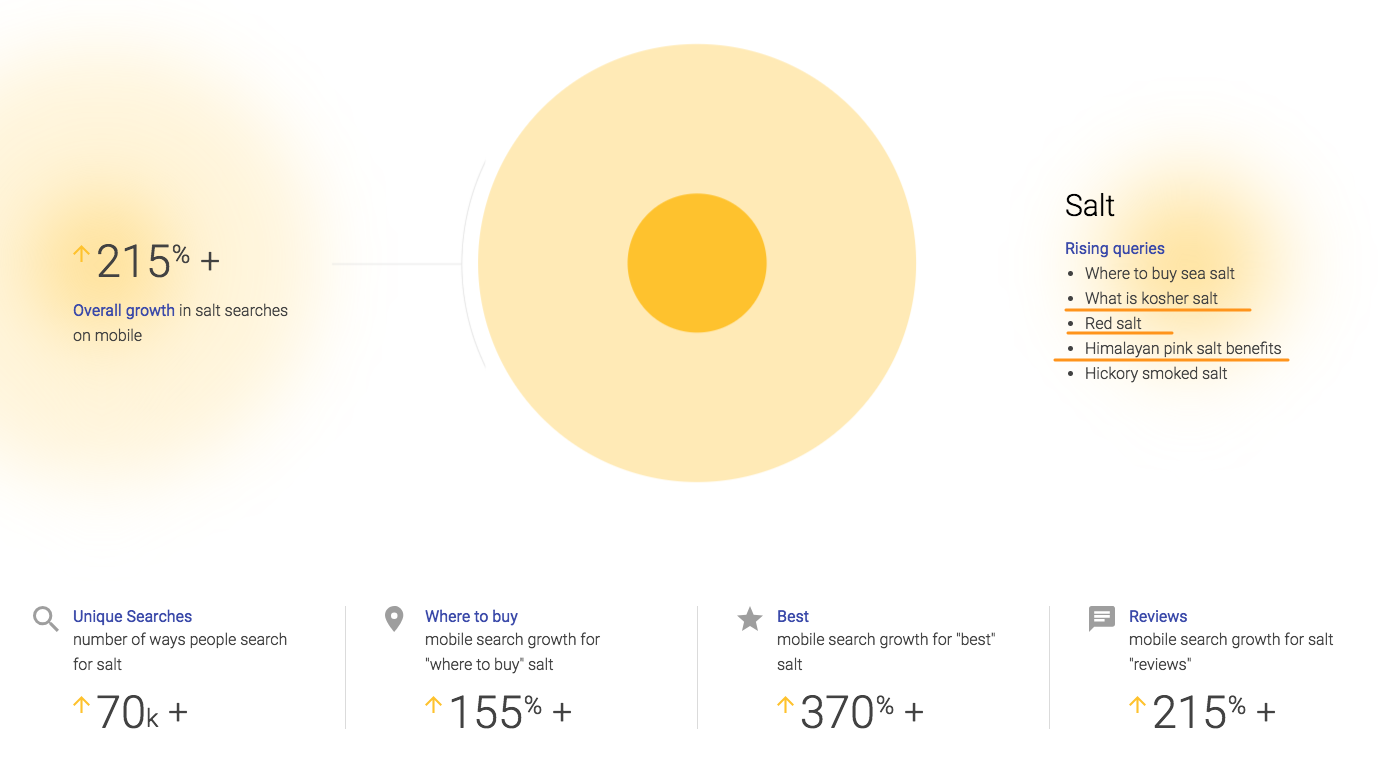Click the Salt category title

click(x=1090, y=205)
